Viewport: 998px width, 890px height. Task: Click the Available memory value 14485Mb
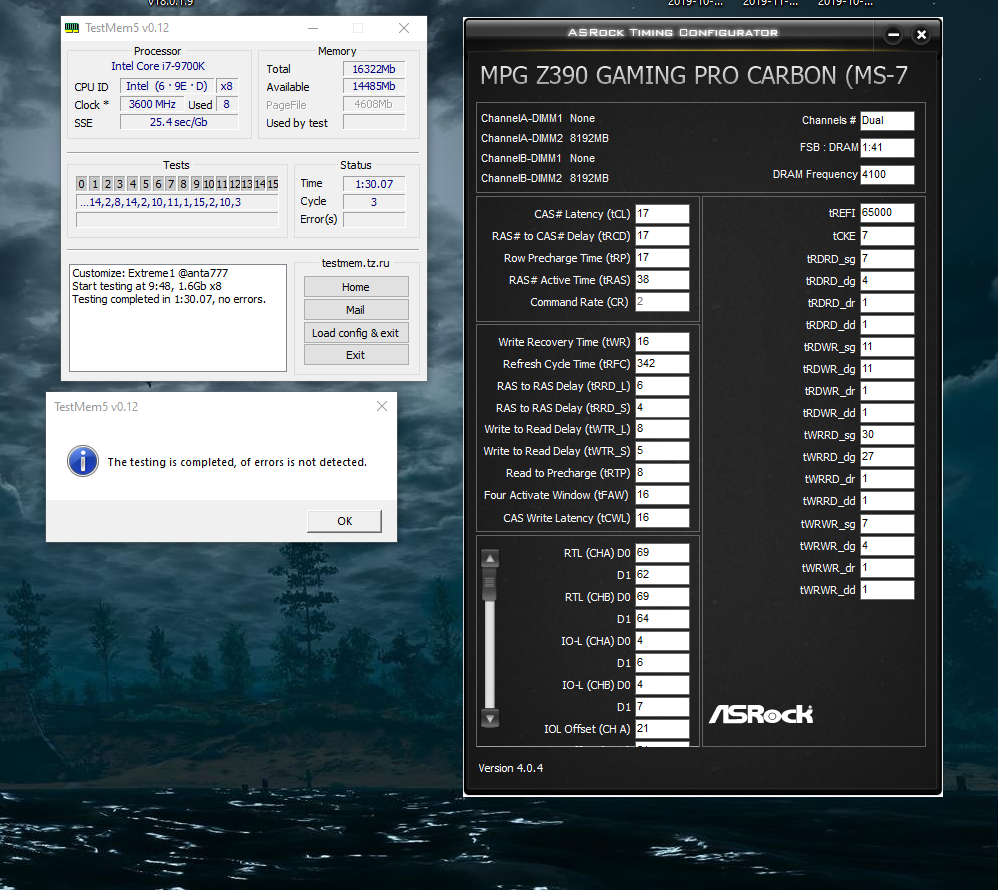[374, 86]
